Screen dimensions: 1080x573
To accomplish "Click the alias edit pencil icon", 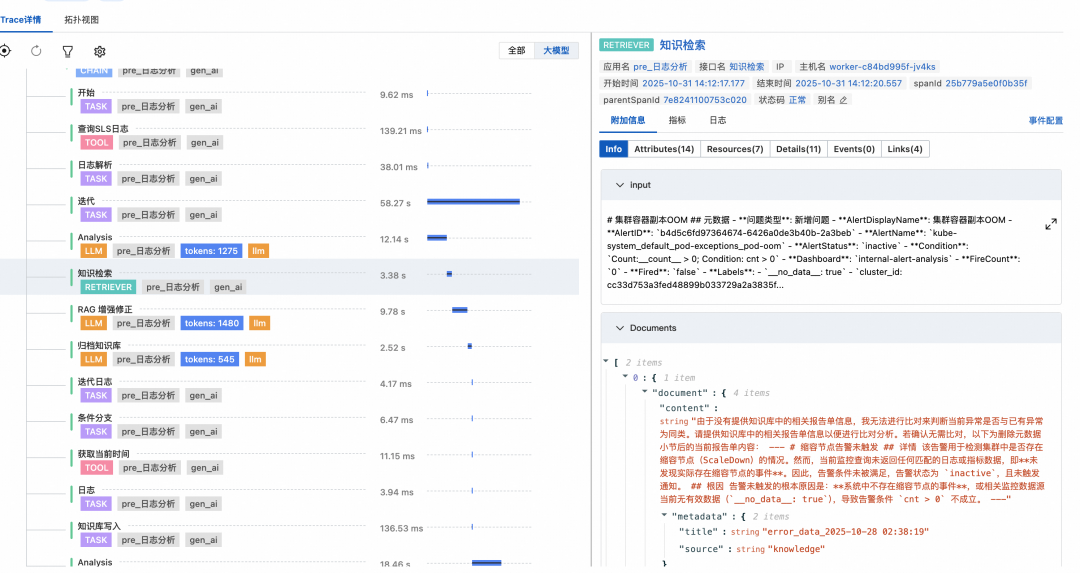I will click(x=843, y=100).
